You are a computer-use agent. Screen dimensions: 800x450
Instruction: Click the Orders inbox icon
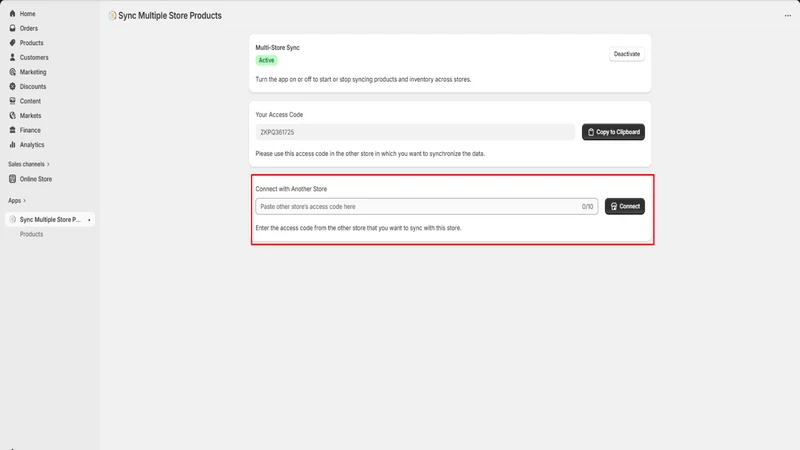tap(12, 28)
